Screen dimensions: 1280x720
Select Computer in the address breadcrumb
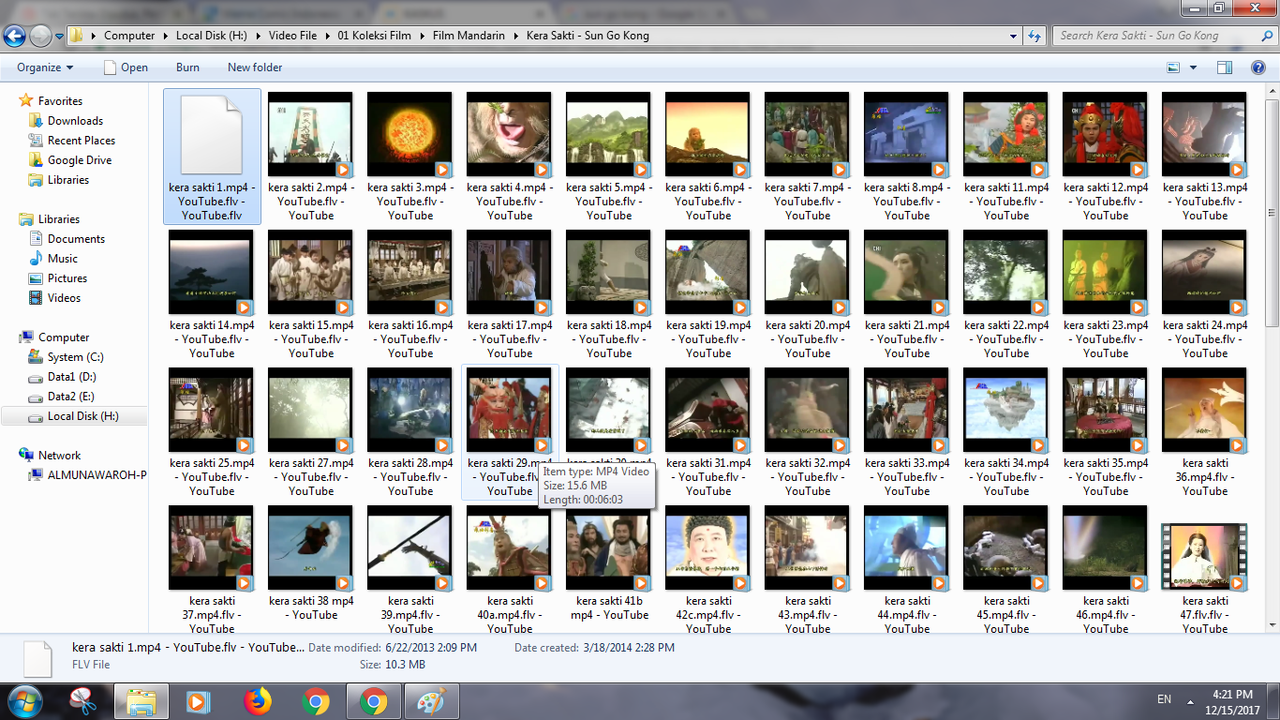coord(129,35)
